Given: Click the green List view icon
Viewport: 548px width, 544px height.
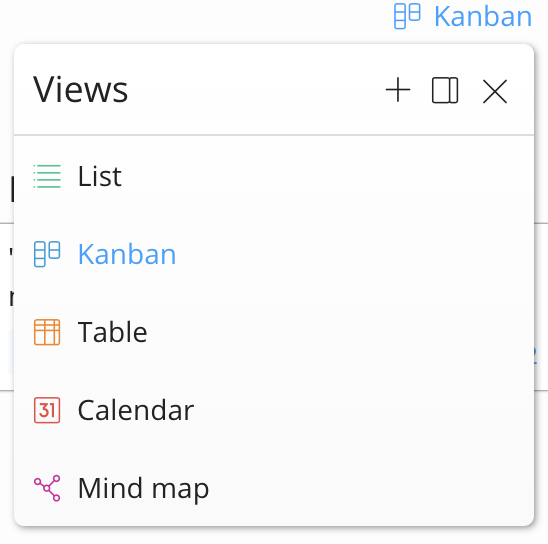Looking at the screenshot, I should pos(47,176).
